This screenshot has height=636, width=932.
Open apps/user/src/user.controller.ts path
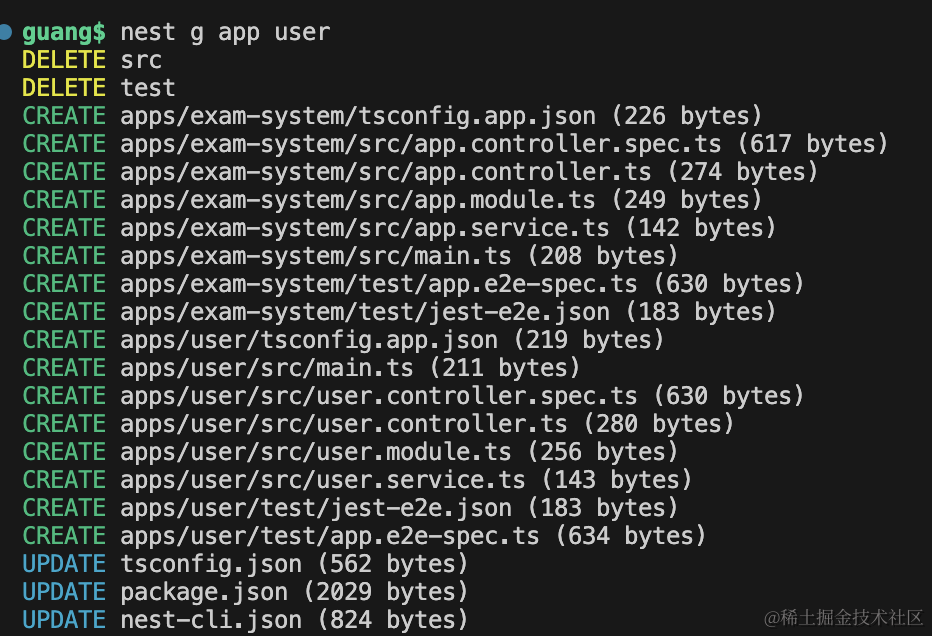click(344, 424)
